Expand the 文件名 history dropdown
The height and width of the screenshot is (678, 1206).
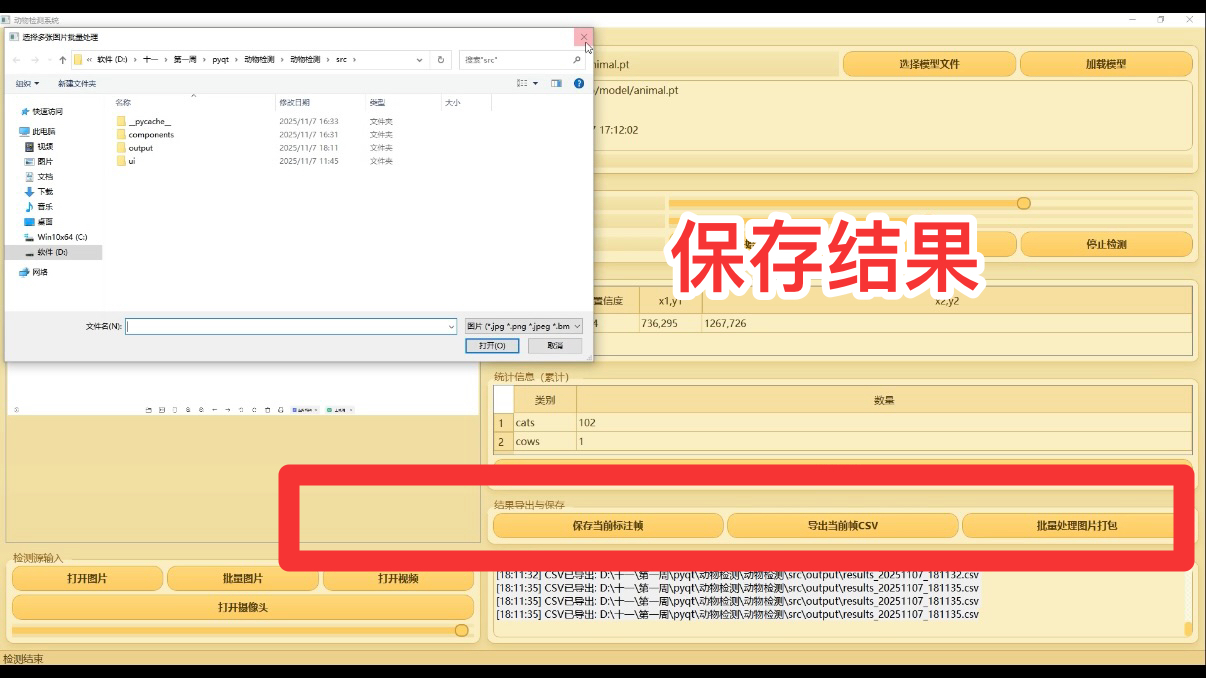coord(451,326)
